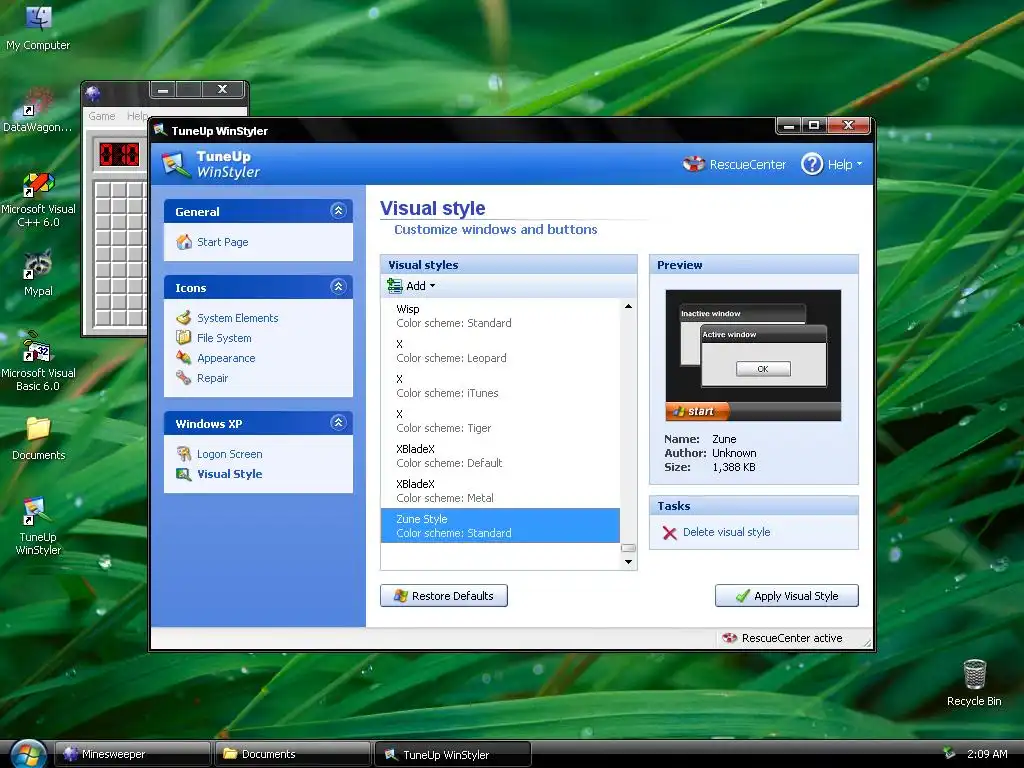Switch to Documents taskbar button

pyautogui.click(x=293, y=754)
